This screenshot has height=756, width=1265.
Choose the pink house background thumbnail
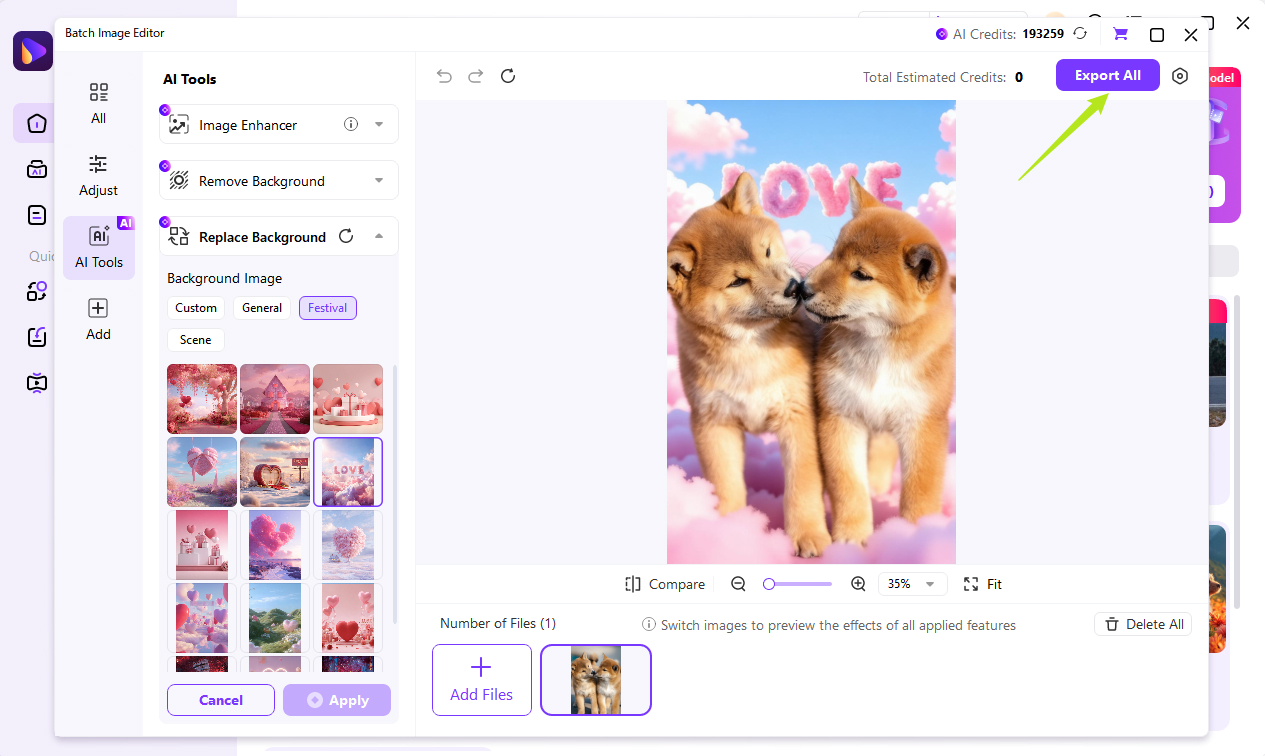click(275, 399)
